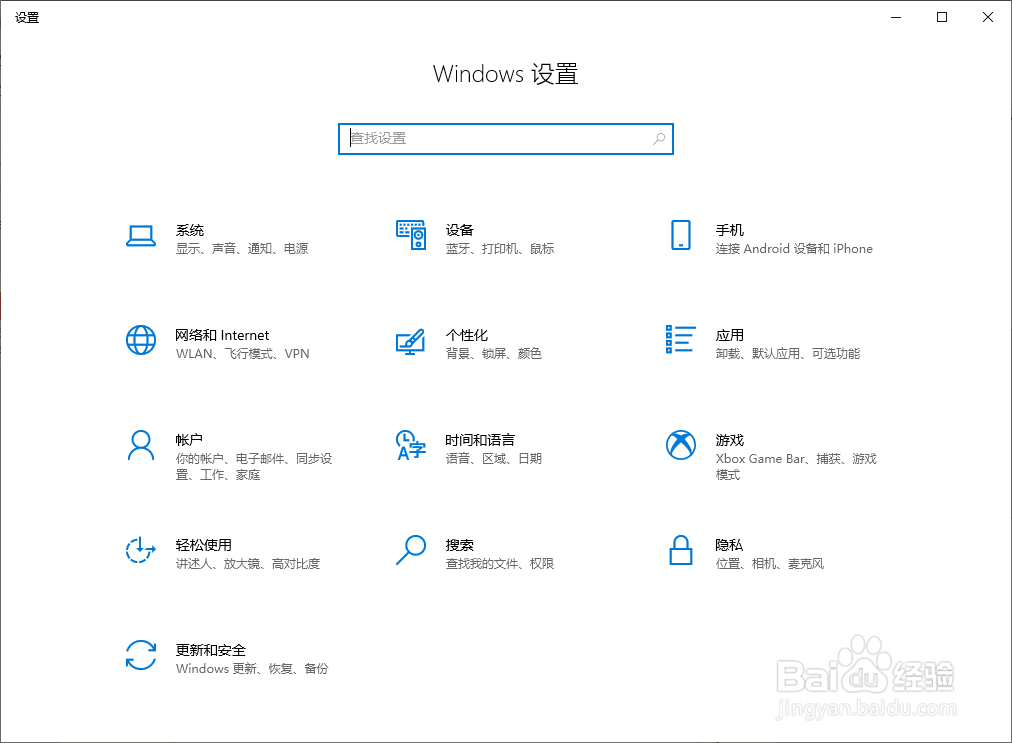Click the 隐私 padlock icon
This screenshot has height=743, width=1012.
pyautogui.click(x=680, y=550)
